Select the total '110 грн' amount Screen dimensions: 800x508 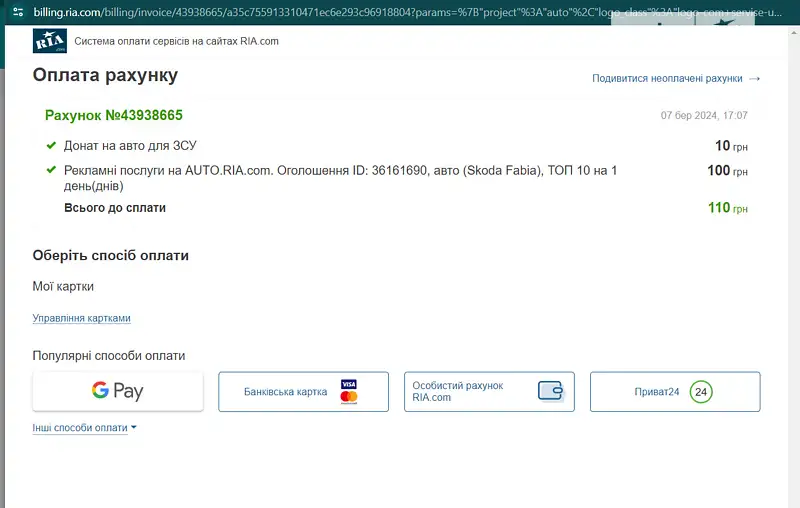[x=728, y=208]
